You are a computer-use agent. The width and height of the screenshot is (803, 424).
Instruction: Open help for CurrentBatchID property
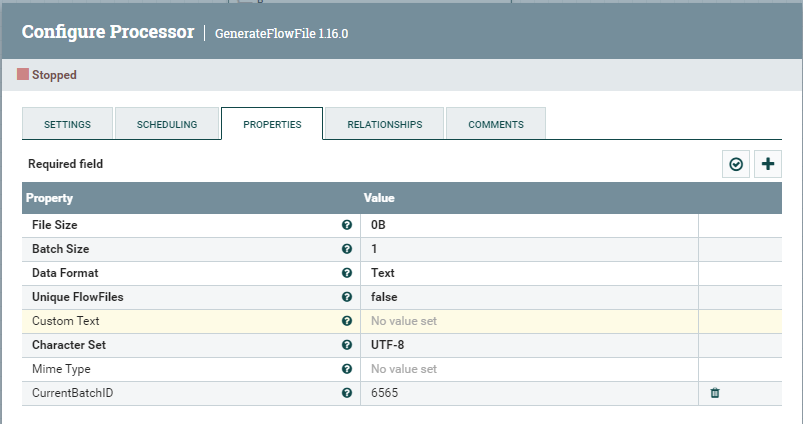point(347,393)
